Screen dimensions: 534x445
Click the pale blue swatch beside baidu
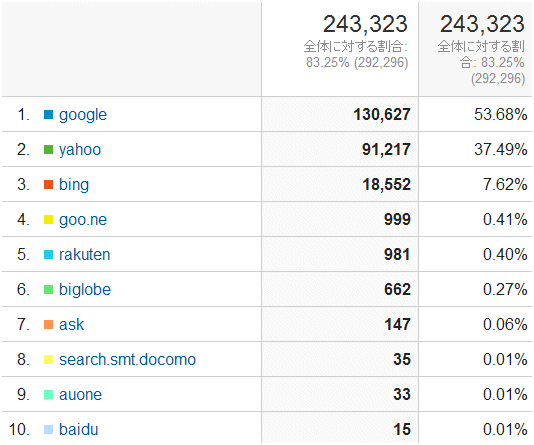48,429
